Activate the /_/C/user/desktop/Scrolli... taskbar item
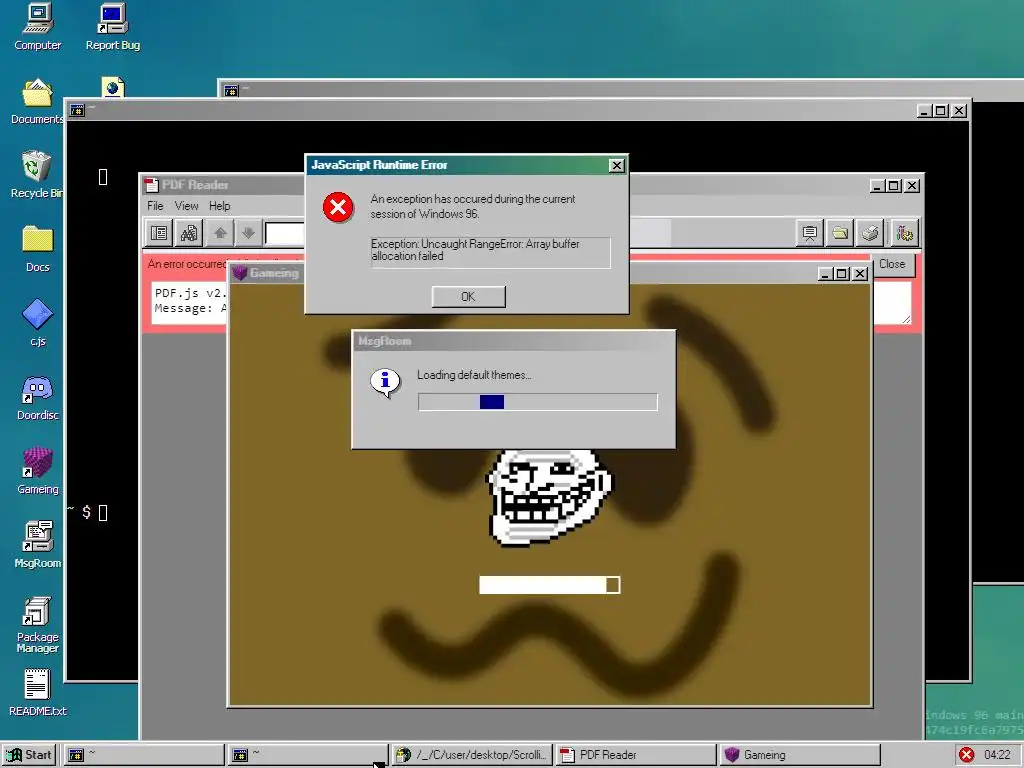 pos(472,755)
